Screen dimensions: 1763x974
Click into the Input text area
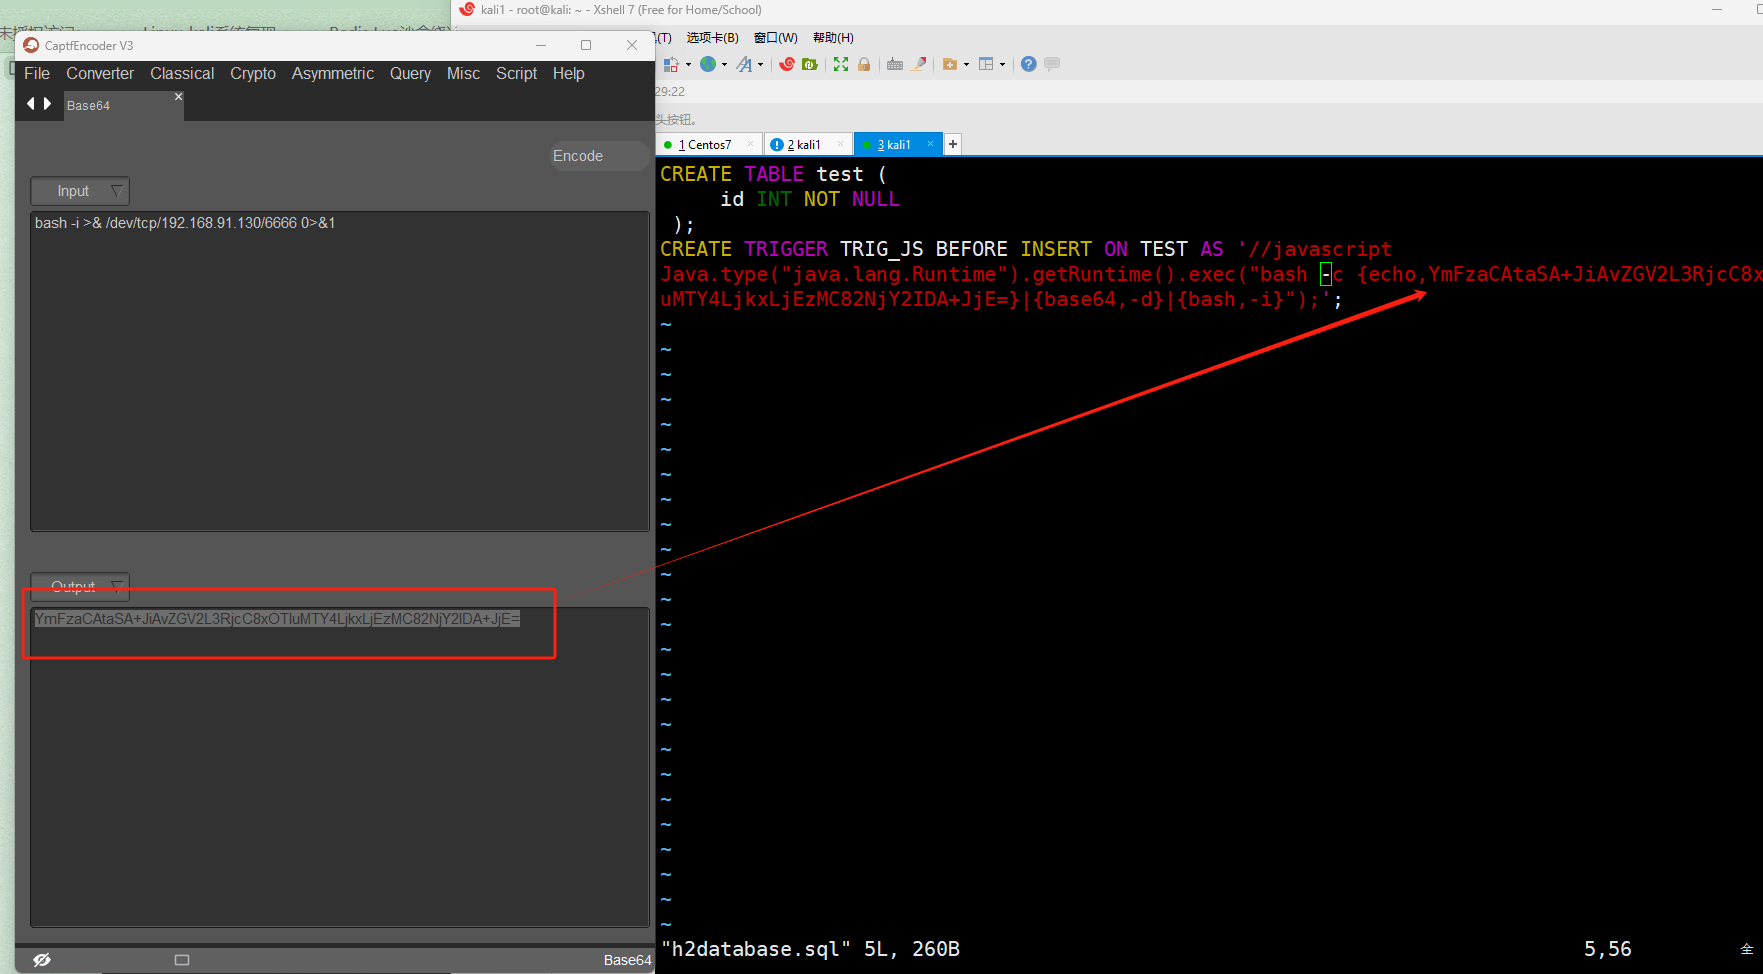(340, 370)
